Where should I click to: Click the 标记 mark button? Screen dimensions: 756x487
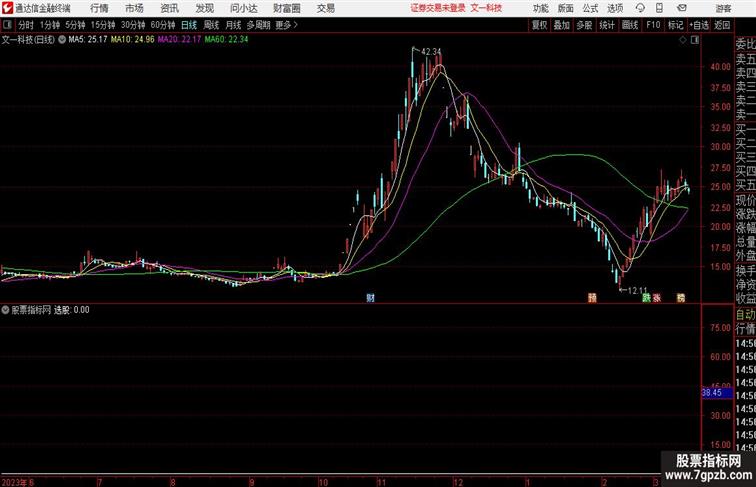pos(675,25)
